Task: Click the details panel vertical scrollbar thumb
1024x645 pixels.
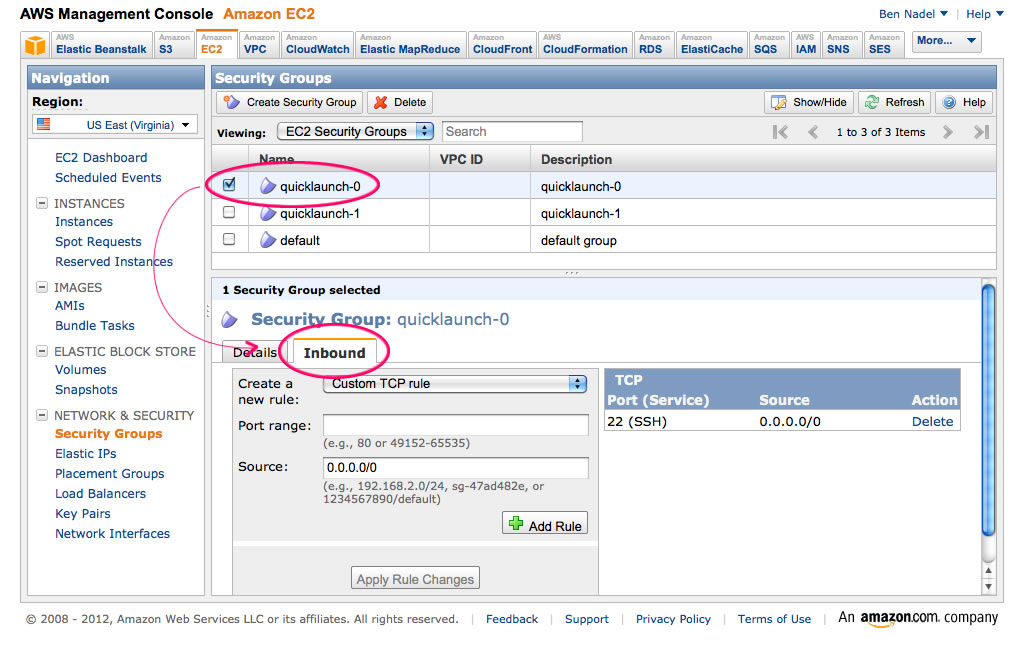Action: [989, 410]
